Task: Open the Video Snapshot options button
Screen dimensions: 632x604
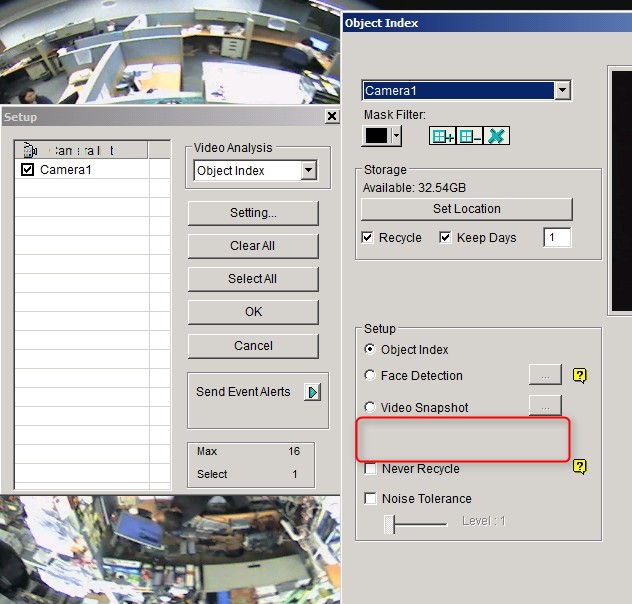Action: tap(545, 405)
